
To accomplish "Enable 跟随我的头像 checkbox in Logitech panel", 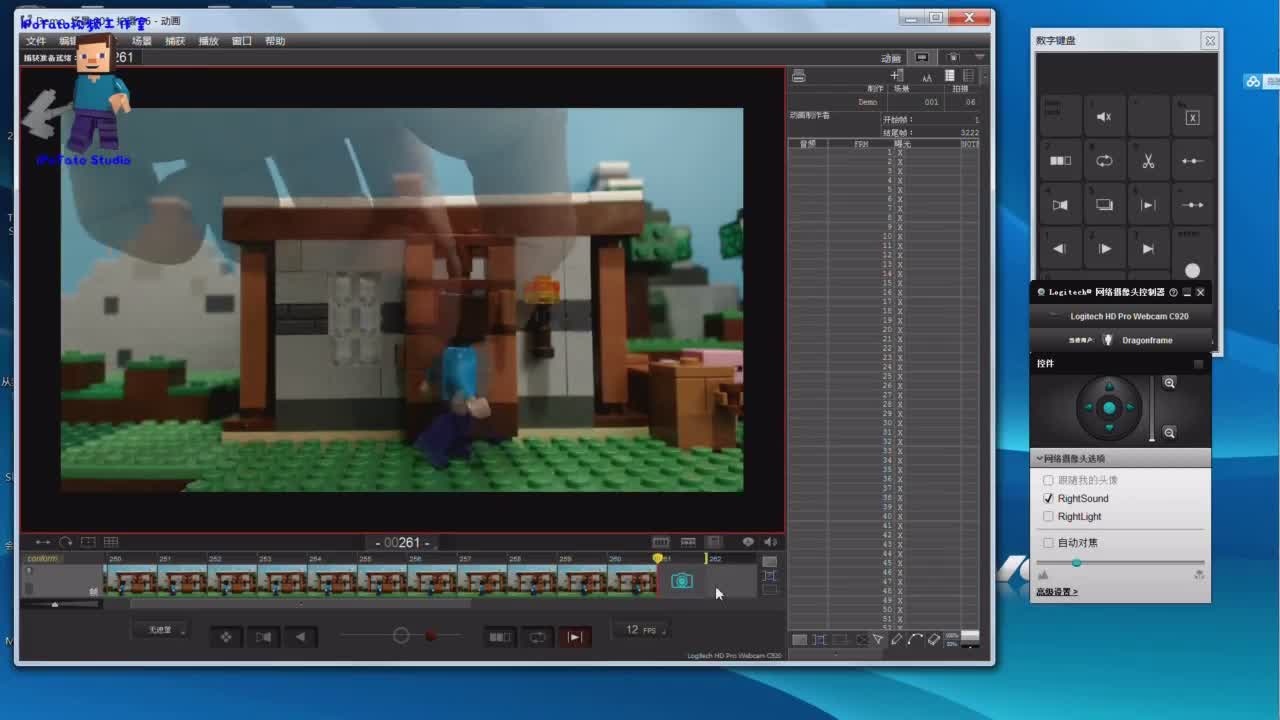I will tap(1048, 480).
